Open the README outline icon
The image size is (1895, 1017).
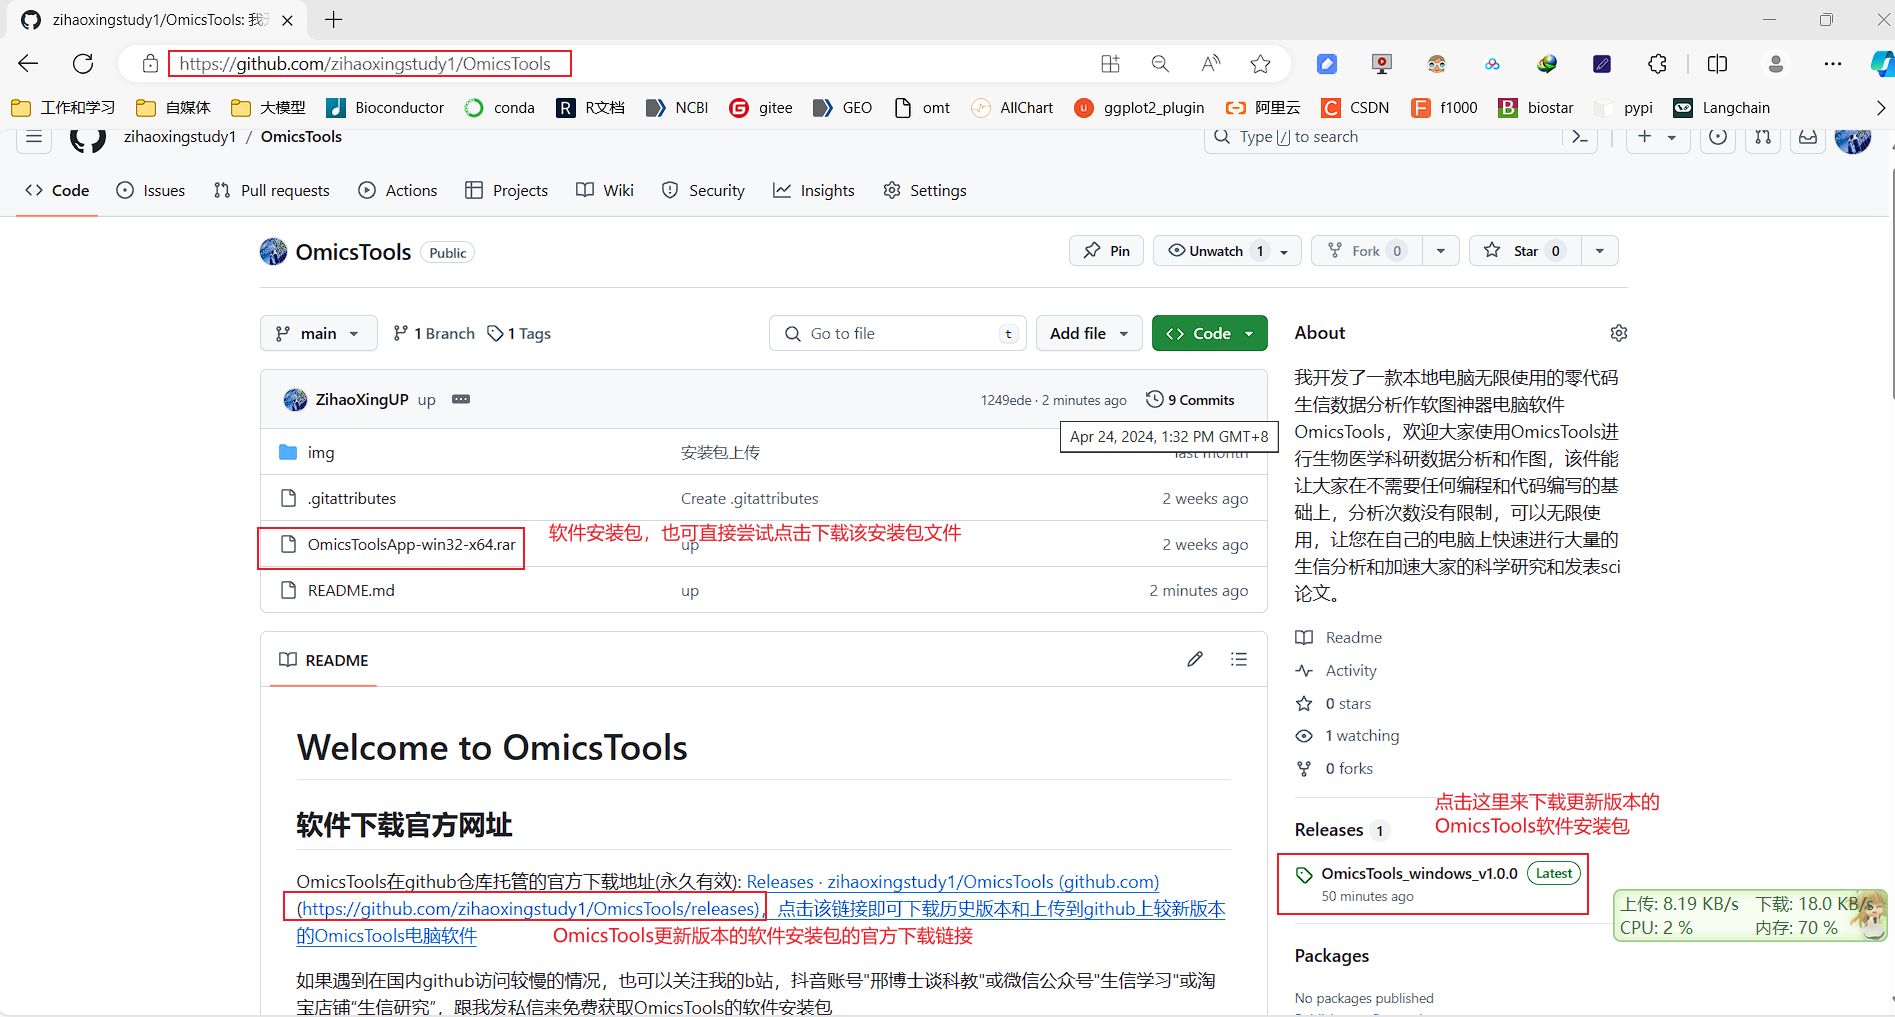1238,659
